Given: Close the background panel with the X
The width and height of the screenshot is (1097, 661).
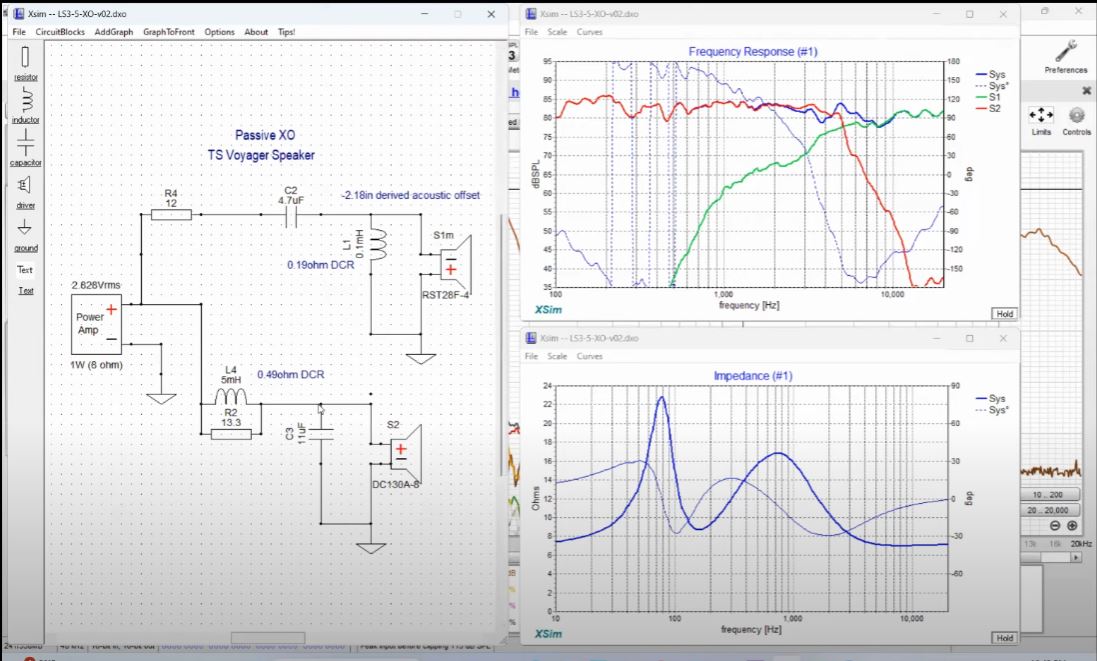Looking at the screenshot, I should (x=1087, y=91).
